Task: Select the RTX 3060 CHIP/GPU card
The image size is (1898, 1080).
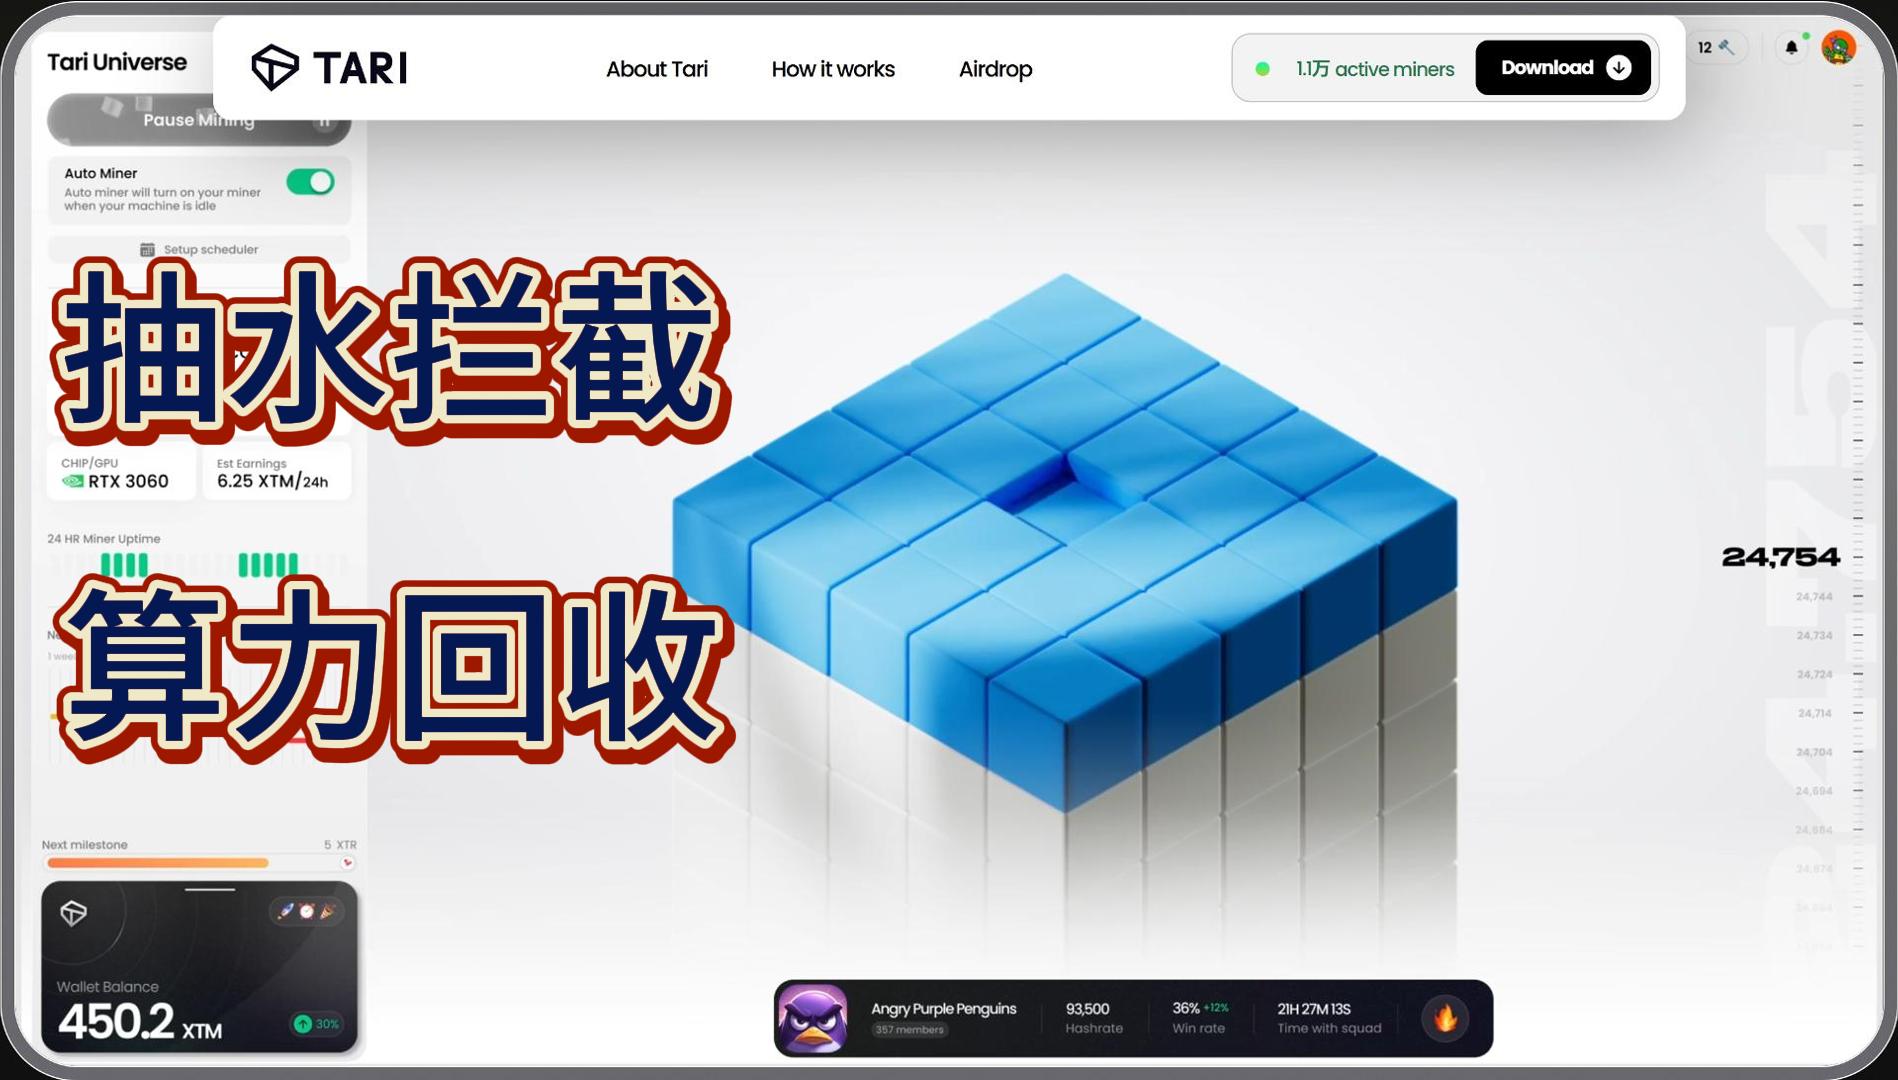Action: tap(121, 472)
